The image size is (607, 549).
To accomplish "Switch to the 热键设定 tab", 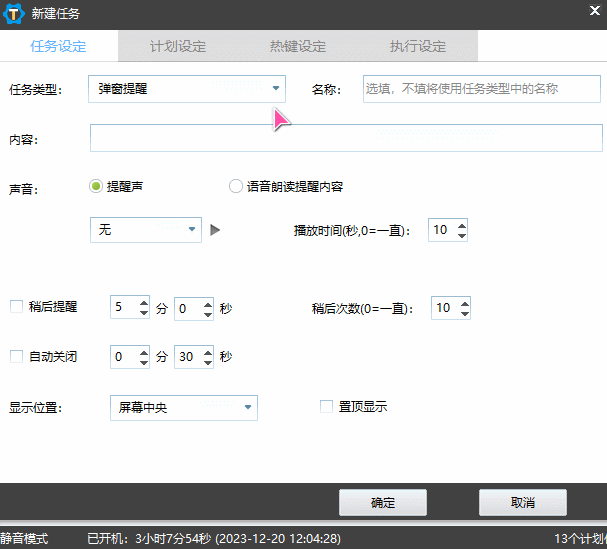I will (x=297, y=46).
